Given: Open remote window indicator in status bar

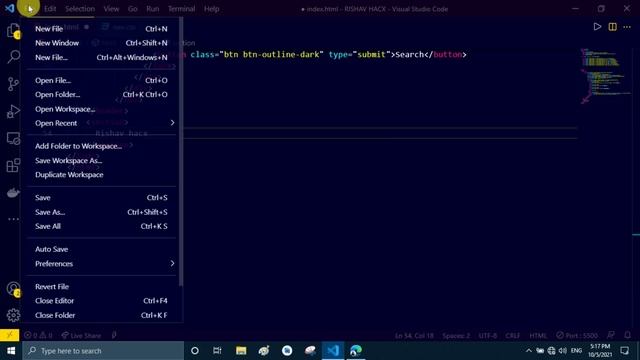Looking at the screenshot, I should pos(9,335).
